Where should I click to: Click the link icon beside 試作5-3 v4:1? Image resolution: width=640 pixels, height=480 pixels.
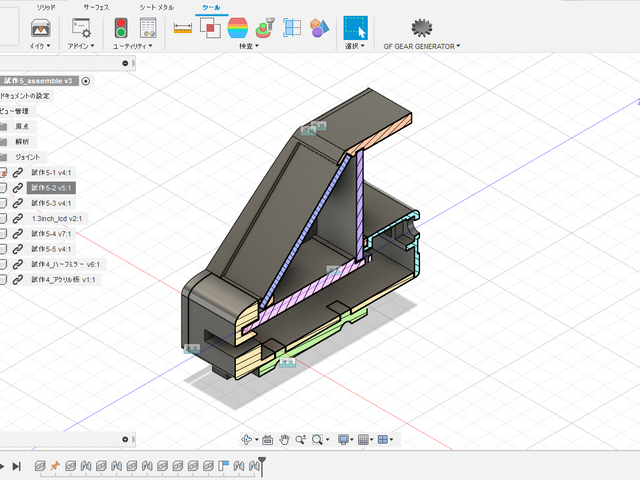pyautogui.click(x=18, y=203)
